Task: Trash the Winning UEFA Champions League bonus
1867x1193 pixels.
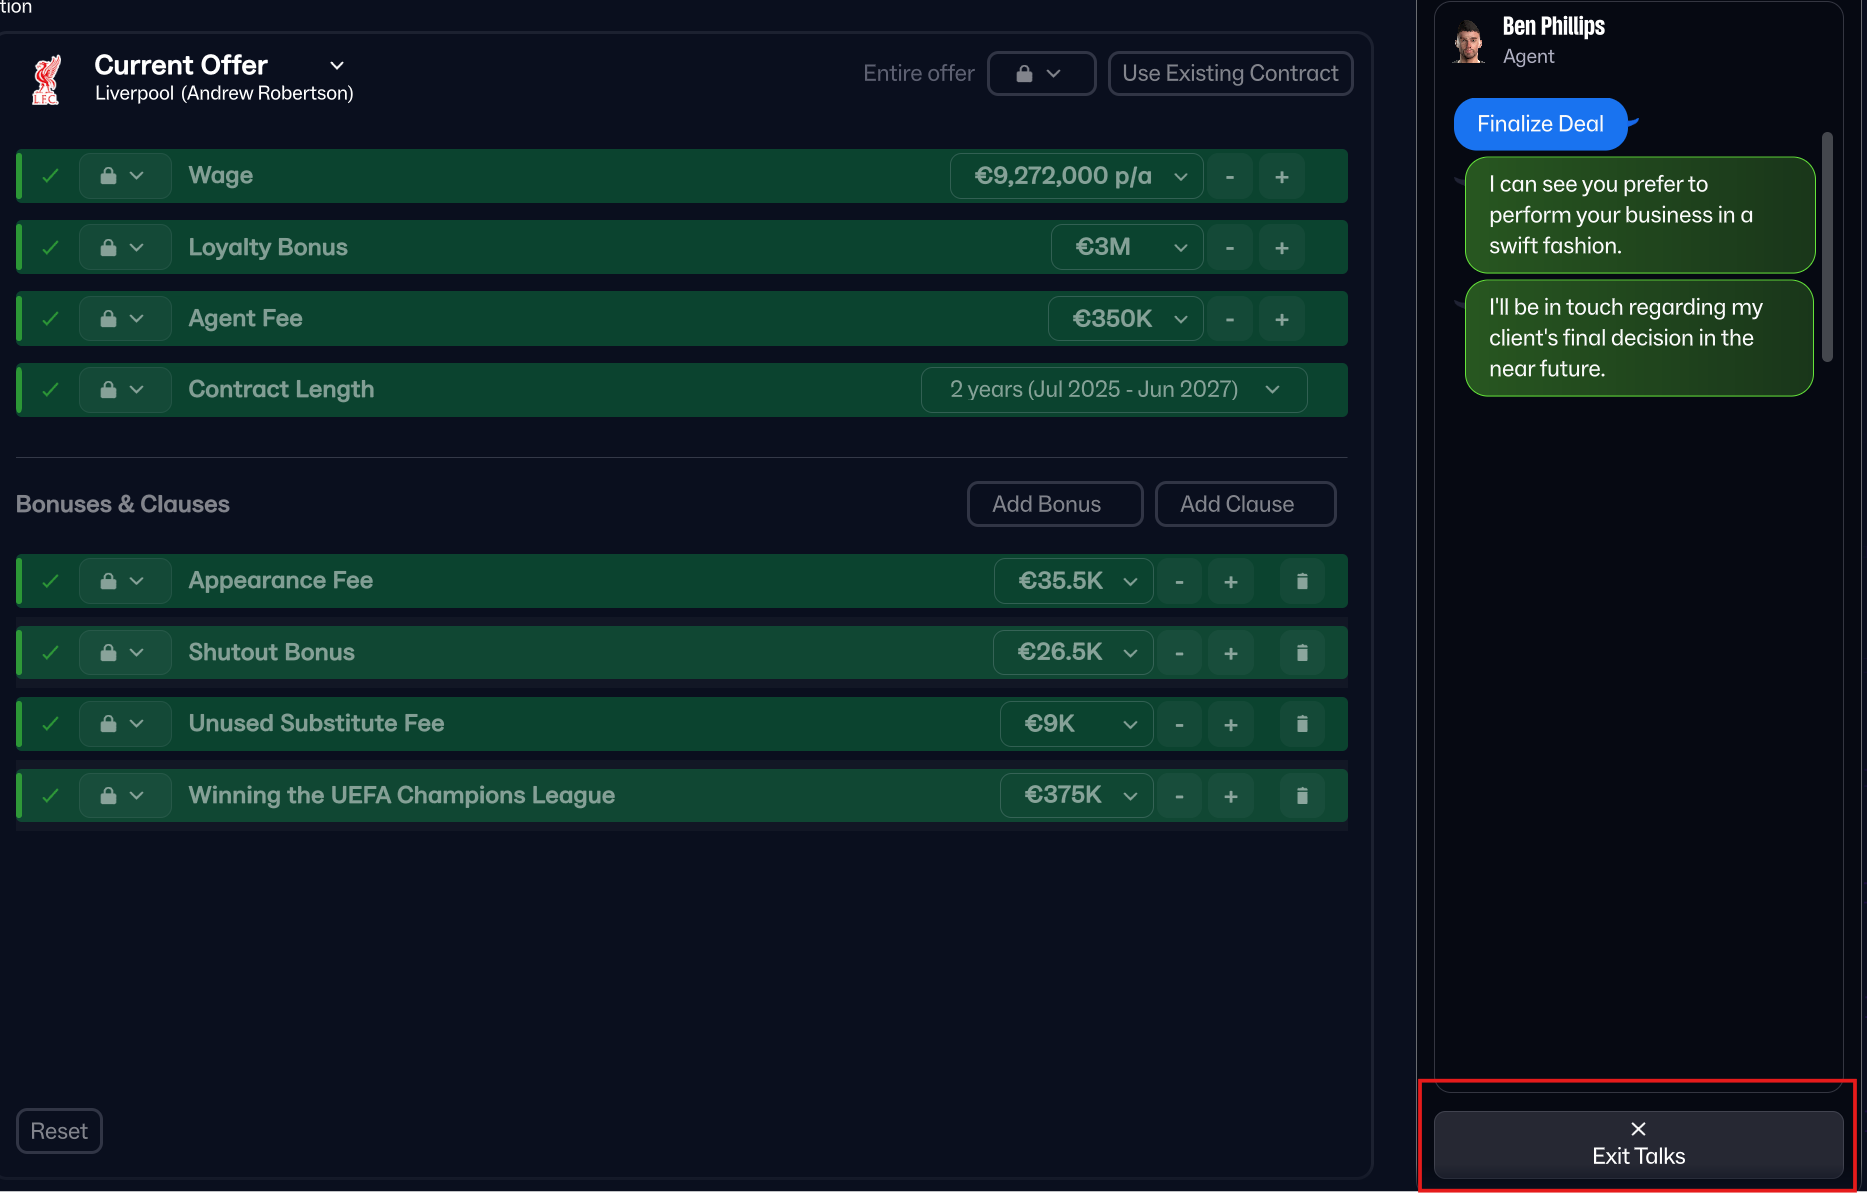Action: [1301, 796]
